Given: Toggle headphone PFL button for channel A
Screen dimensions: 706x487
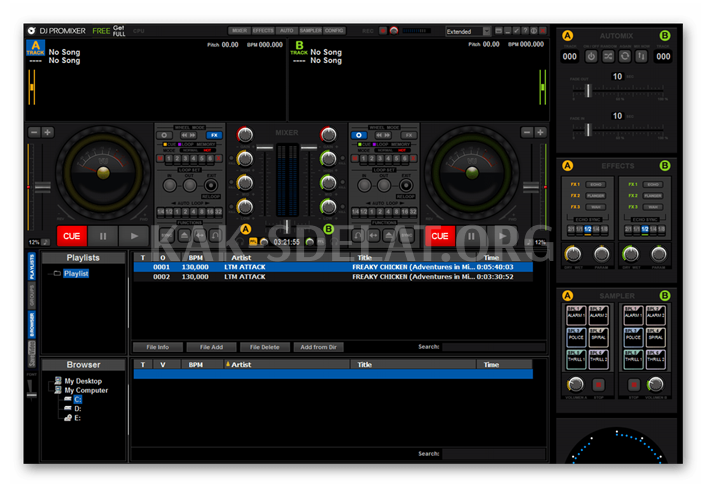Looking at the screenshot, I should click(x=253, y=242).
